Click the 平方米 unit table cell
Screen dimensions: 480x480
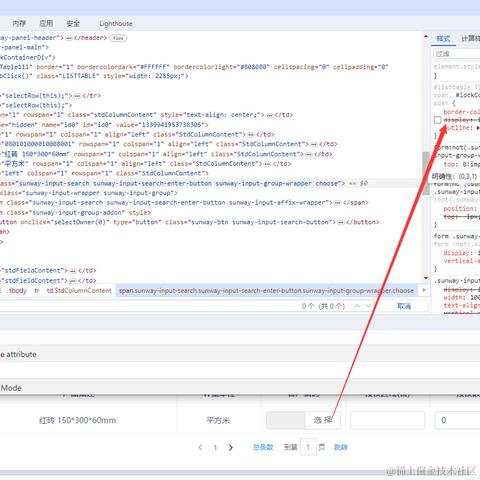[x=218, y=420]
